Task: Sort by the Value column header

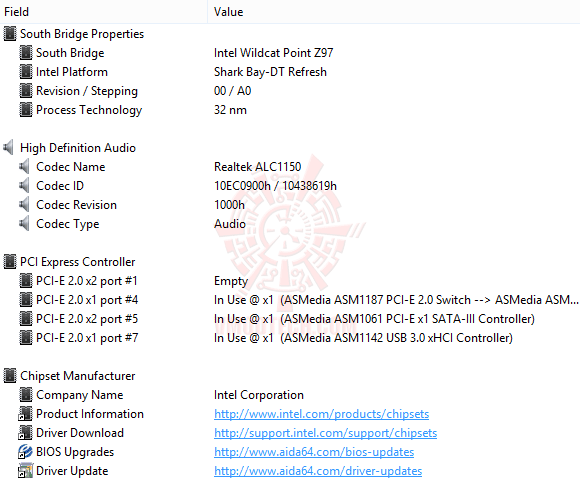Action: pyautogui.click(x=394, y=12)
